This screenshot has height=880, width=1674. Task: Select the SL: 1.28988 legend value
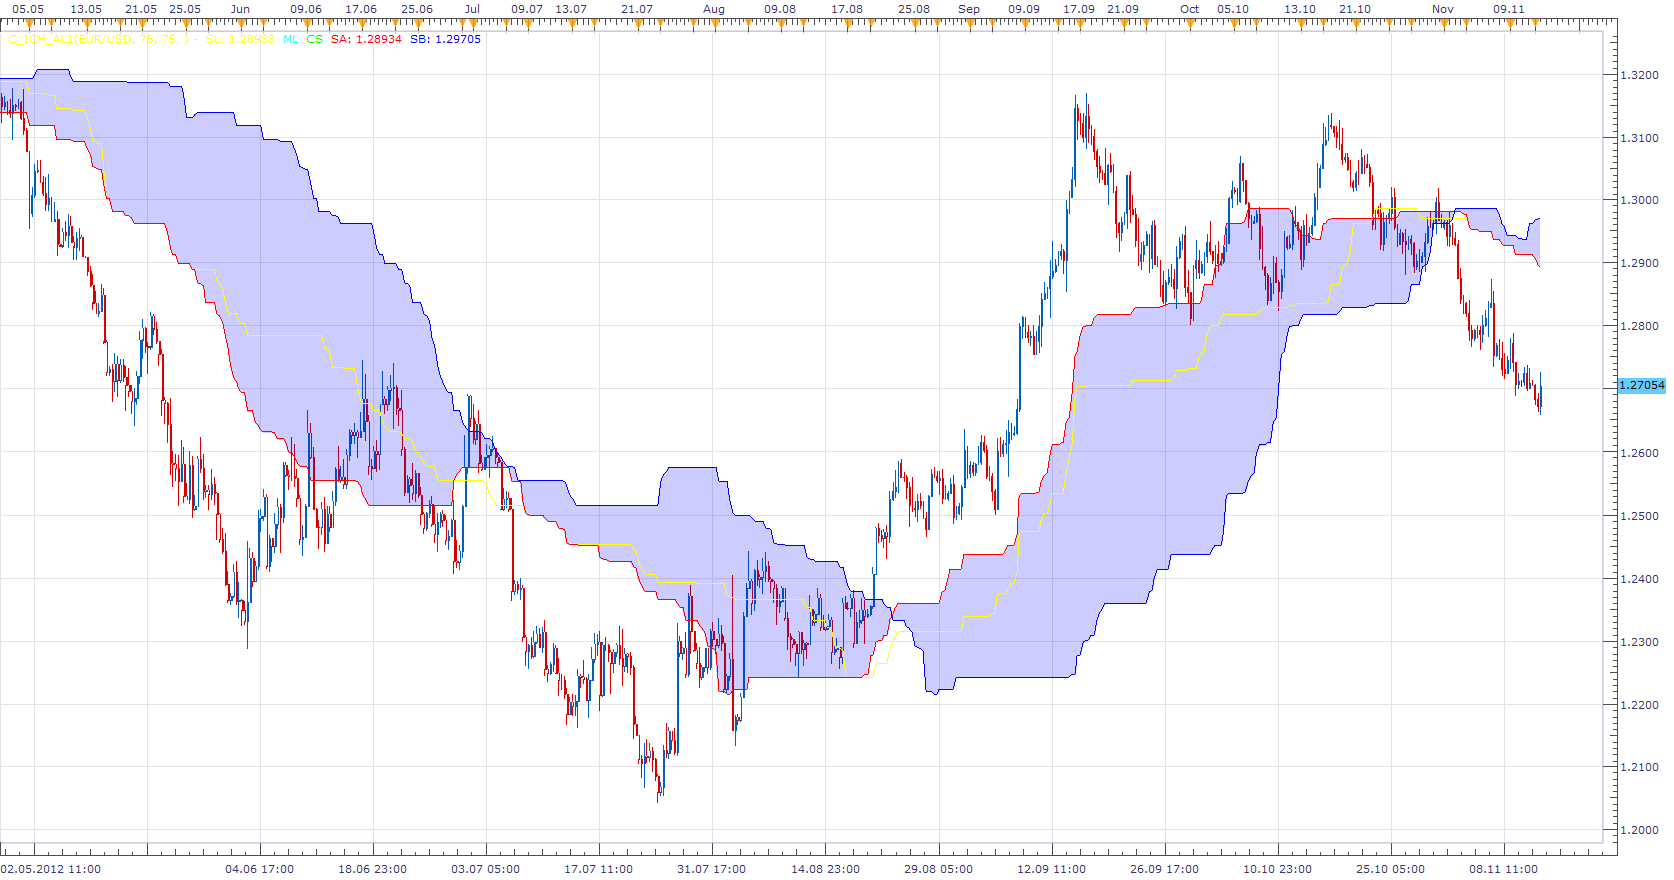[240, 39]
